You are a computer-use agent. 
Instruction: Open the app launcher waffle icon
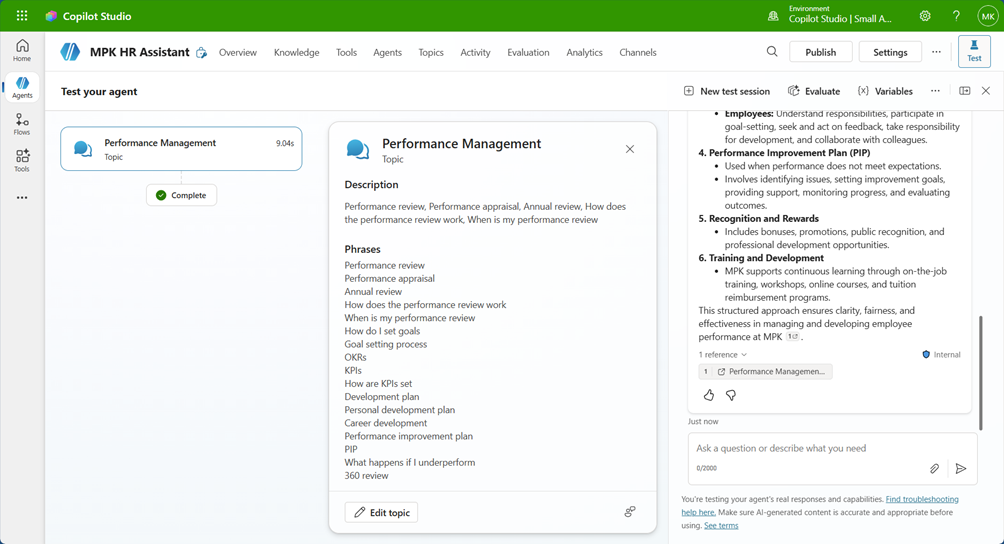tap(22, 16)
